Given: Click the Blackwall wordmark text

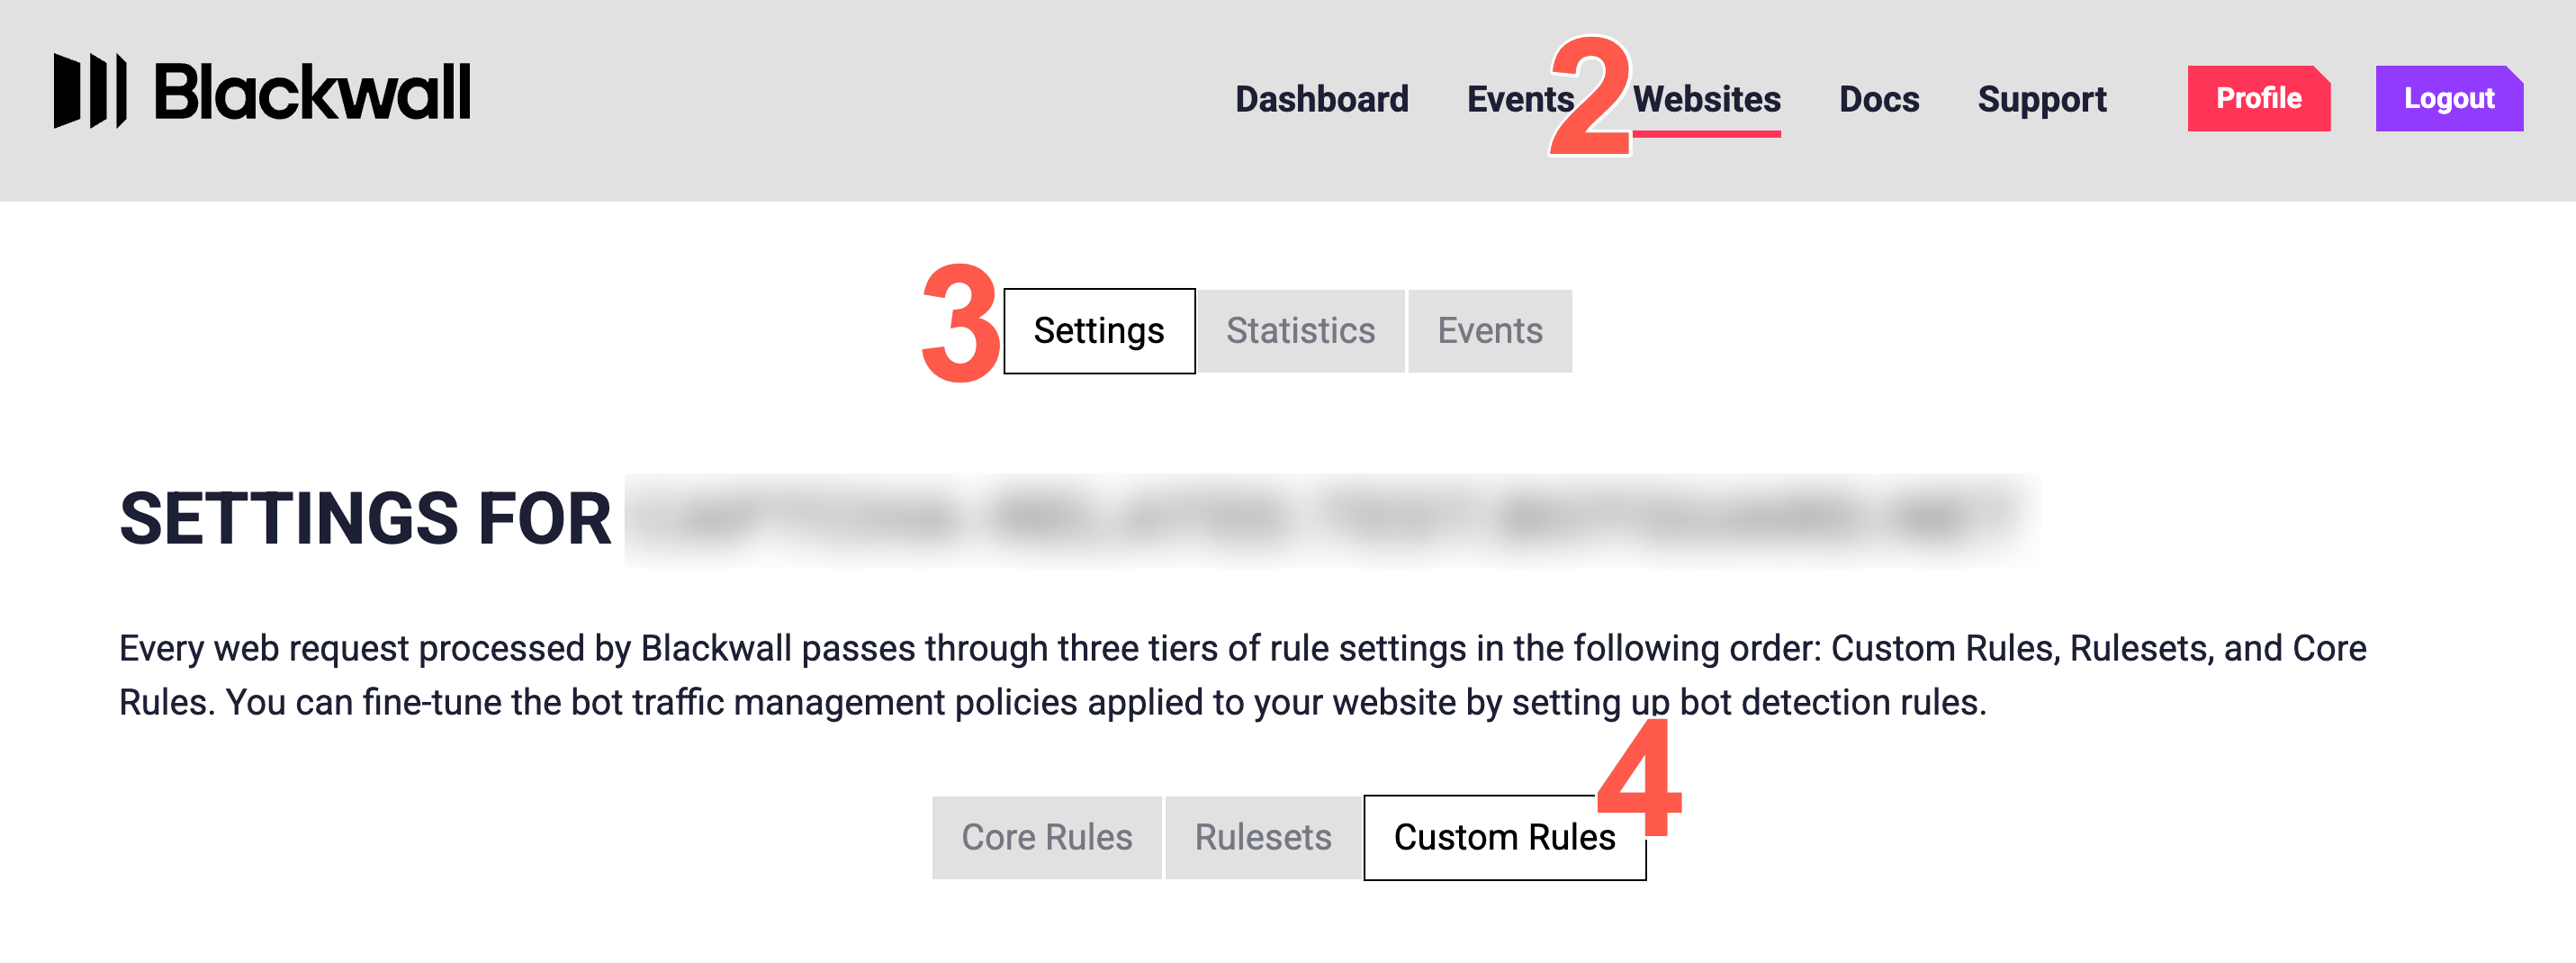Looking at the screenshot, I should pyautogui.click(x=312, y=92).
